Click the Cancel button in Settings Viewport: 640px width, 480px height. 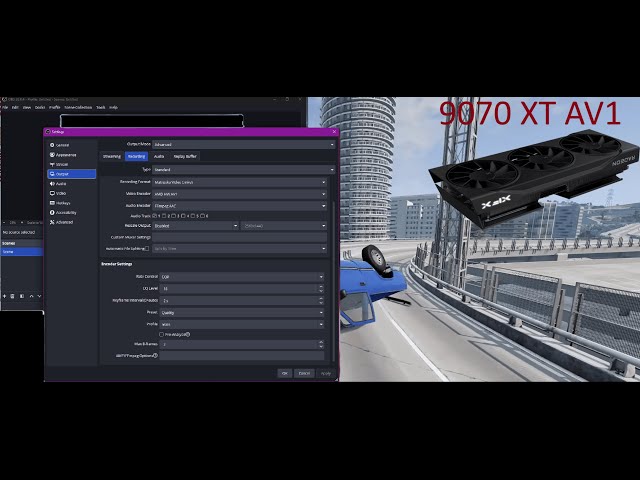pos(304,373)
